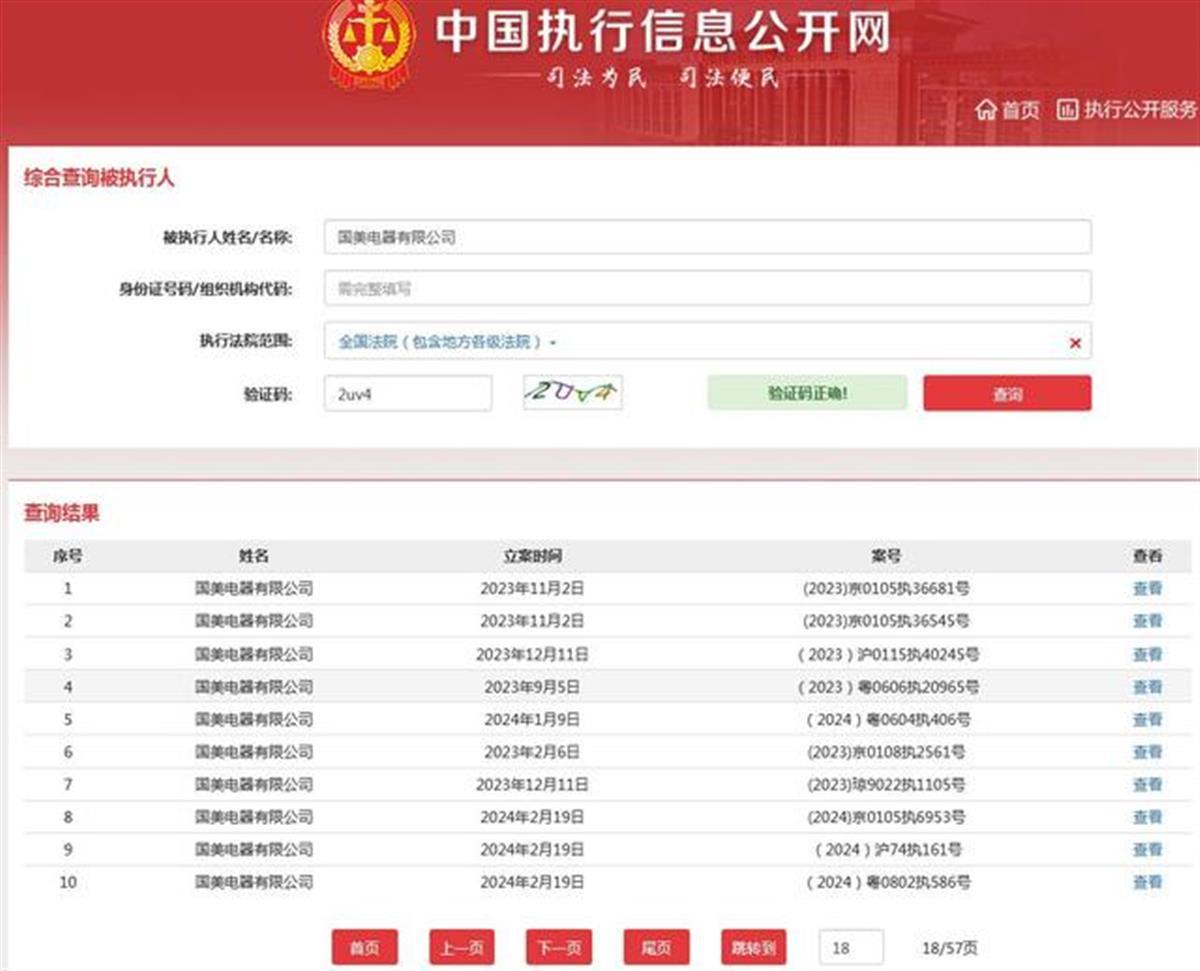The image size is (1200, 971).
Task: Advance to next page 下一页
Action: 559,947
